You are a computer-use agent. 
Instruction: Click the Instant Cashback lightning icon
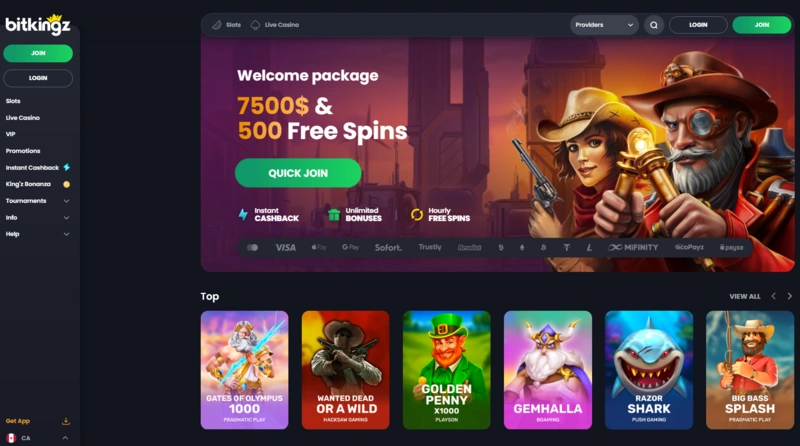pyautogui.click(x=67, y=167)
